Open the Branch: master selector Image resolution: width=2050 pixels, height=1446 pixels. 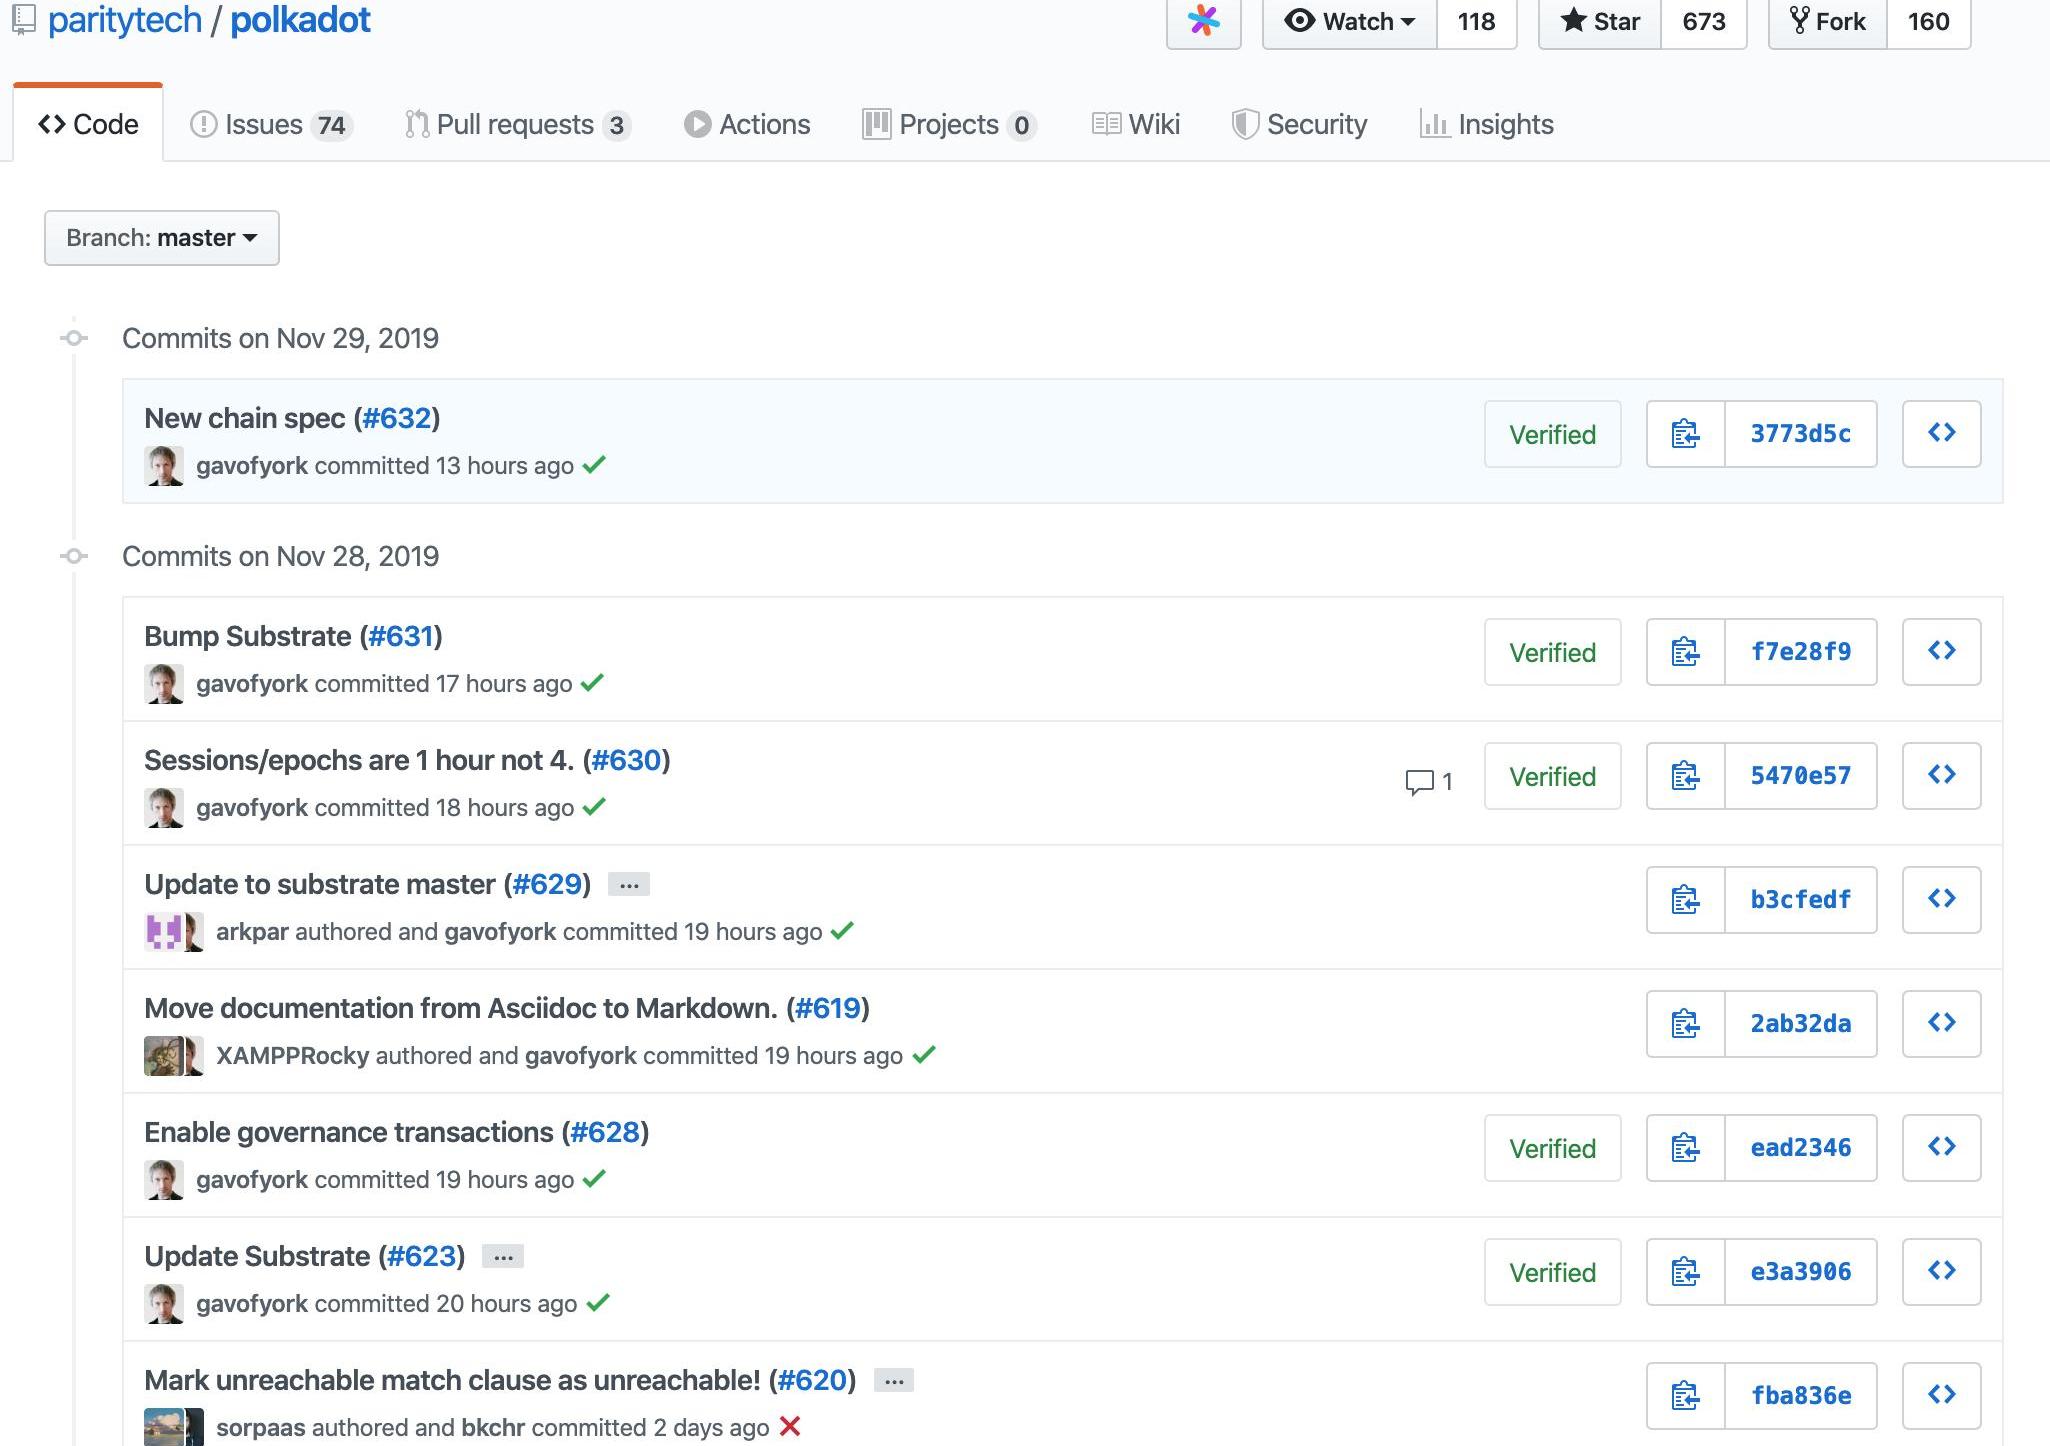pos(162,238)
